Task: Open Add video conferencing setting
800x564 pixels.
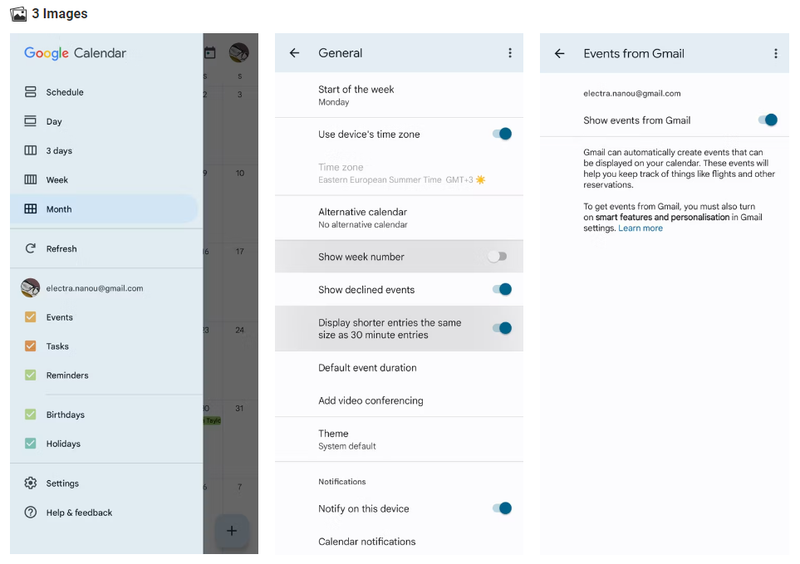Action: (399, 400)
